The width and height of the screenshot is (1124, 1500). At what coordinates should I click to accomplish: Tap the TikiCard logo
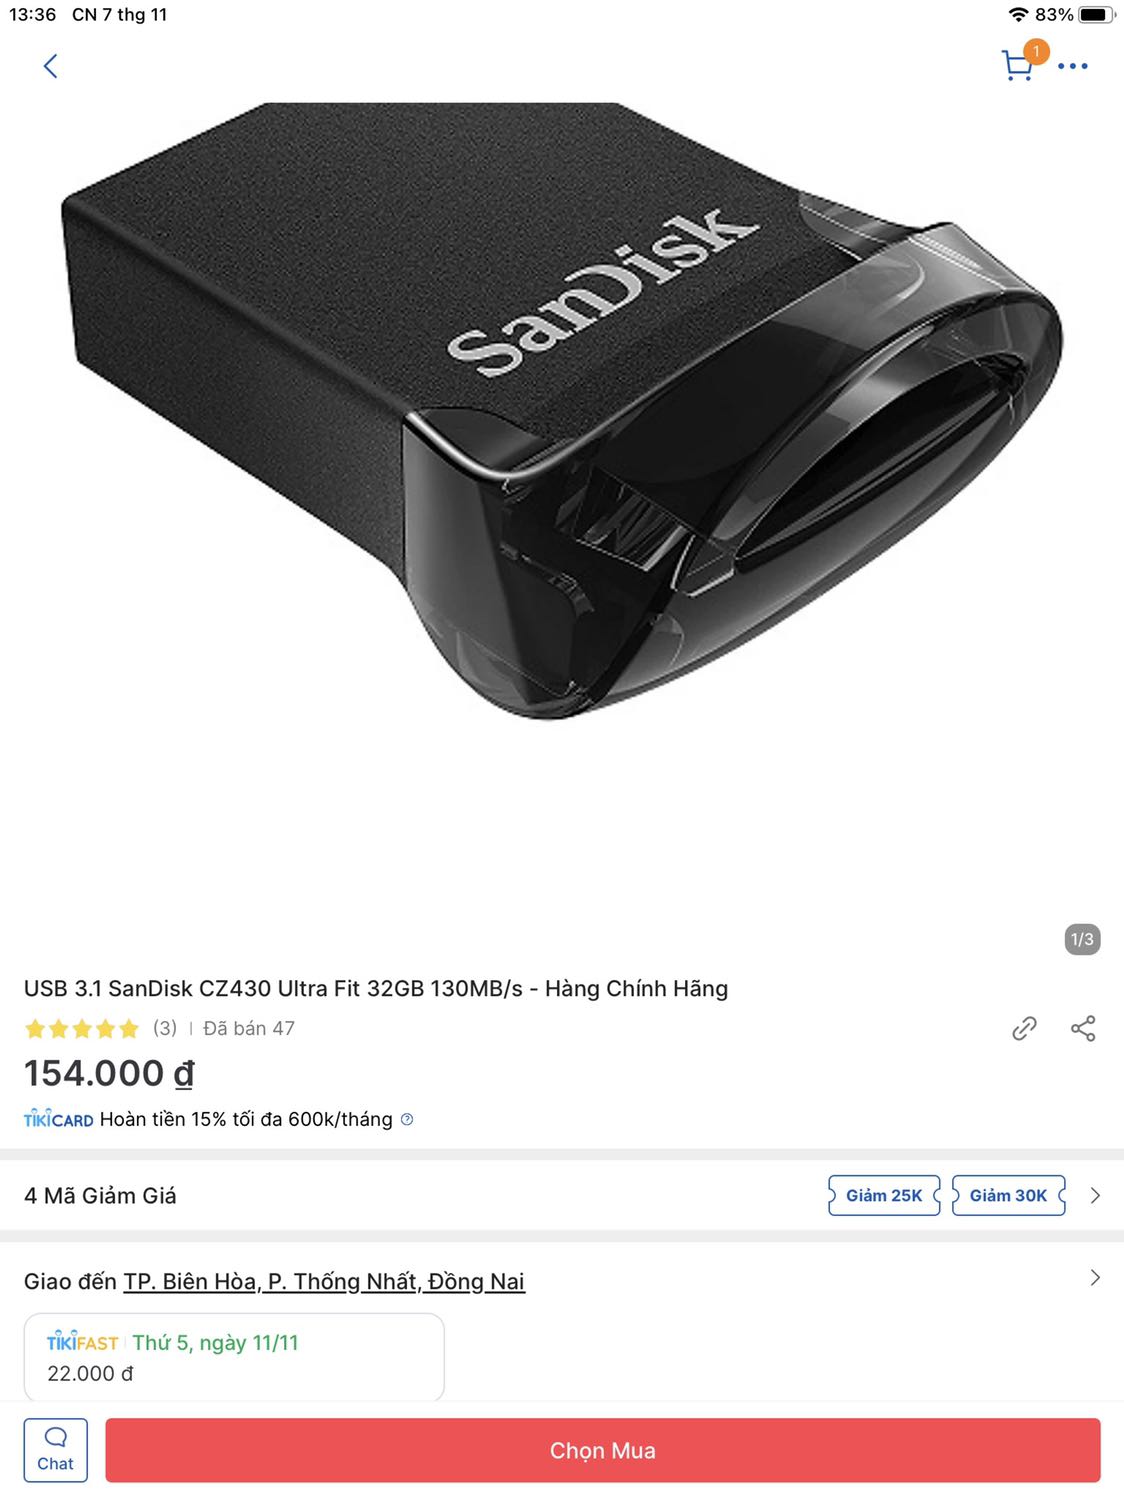point(59,1119)
